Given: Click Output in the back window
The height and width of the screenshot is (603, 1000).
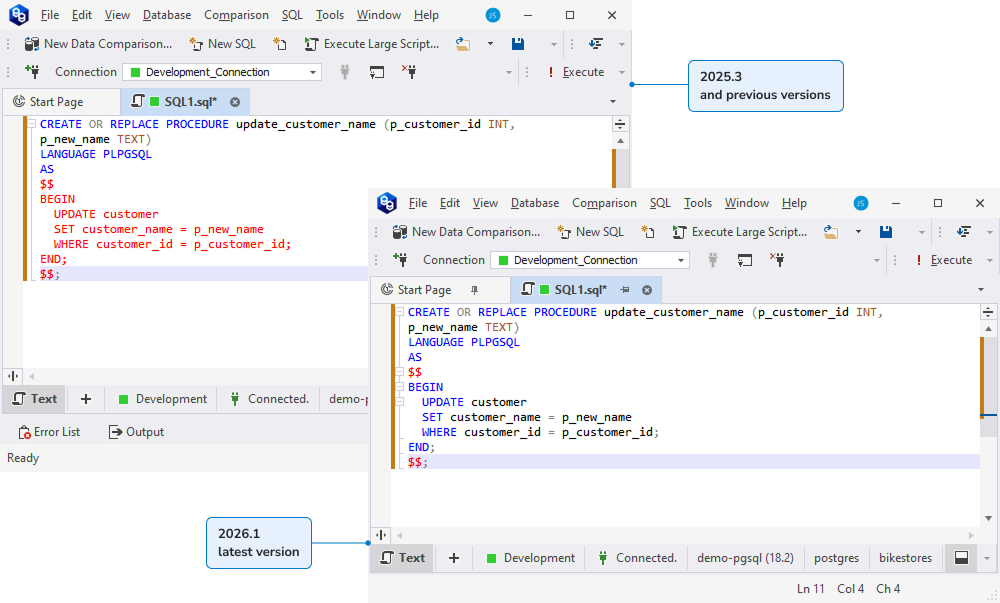Looking at the screenshot, I should [x=136, y=432].
